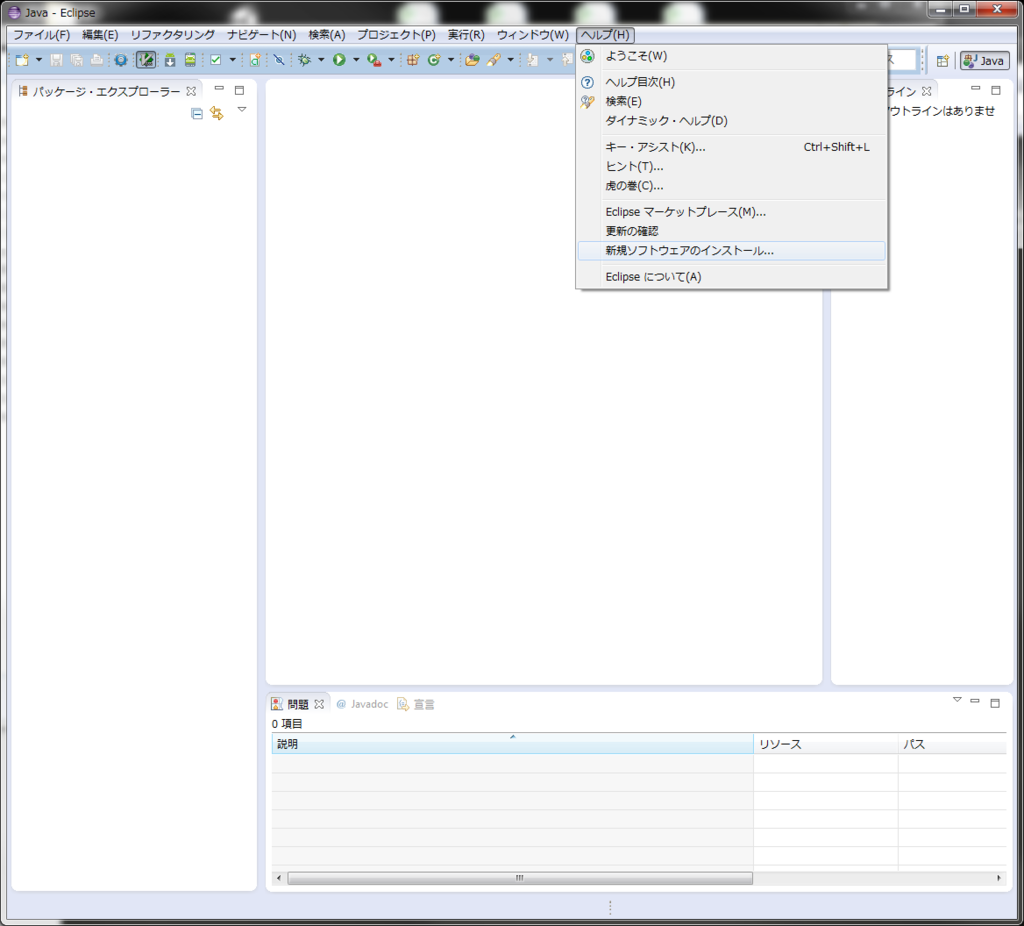Open the Debug configurations dropdown arrow
The width and height of the screenshot is (1024, 926).
point(321,60)
